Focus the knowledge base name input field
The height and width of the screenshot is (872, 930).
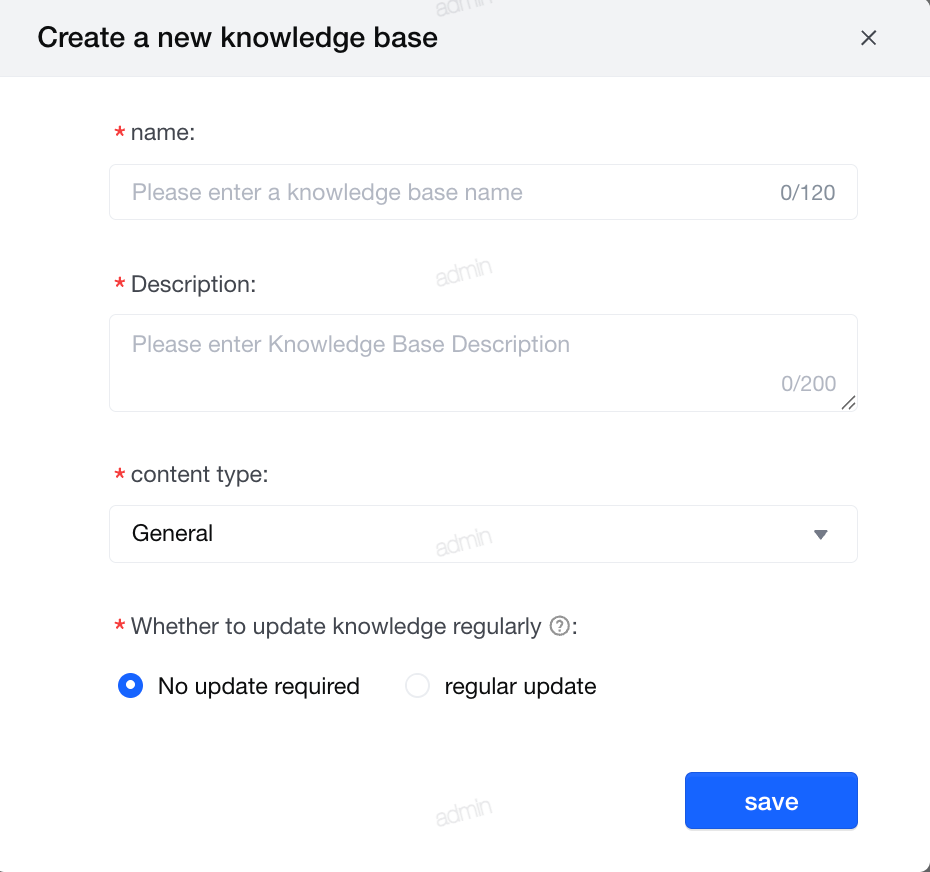tap(483, 192)
